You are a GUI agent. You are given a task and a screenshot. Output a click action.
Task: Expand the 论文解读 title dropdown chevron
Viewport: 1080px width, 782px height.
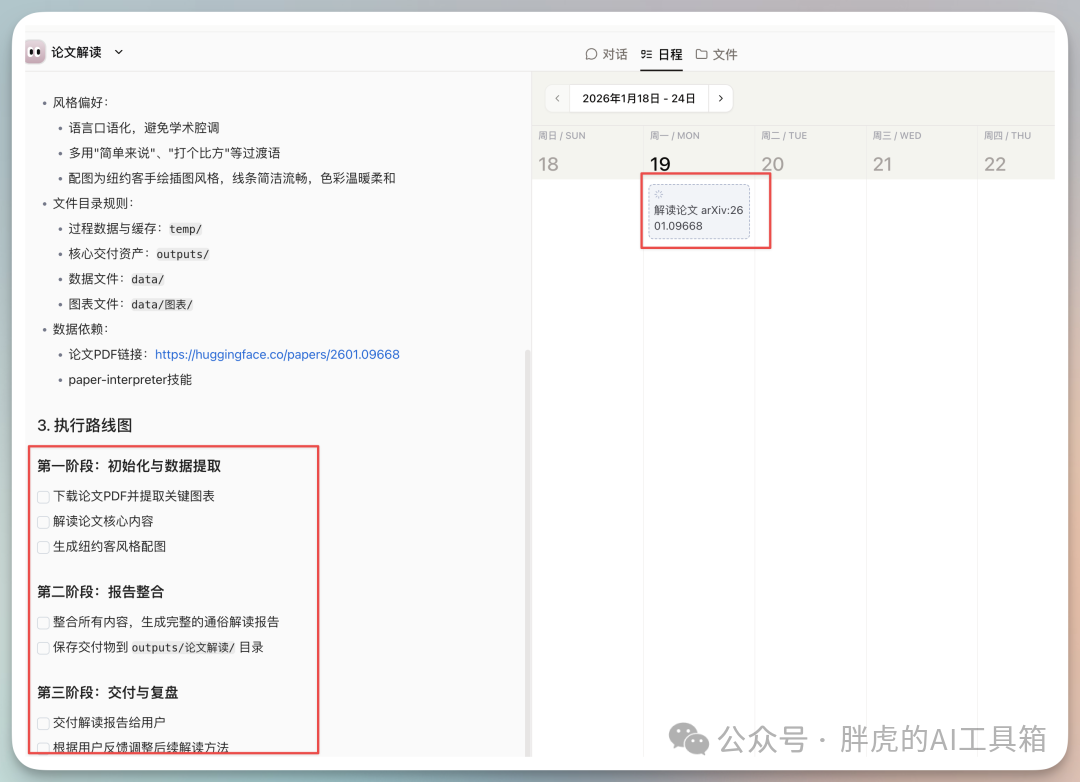[119, 52]
